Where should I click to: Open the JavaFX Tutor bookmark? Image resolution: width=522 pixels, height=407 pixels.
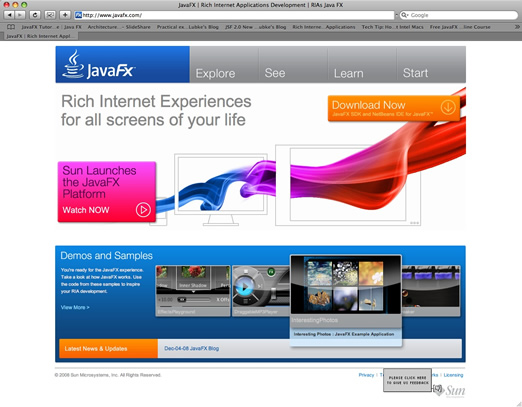point(51,27)
